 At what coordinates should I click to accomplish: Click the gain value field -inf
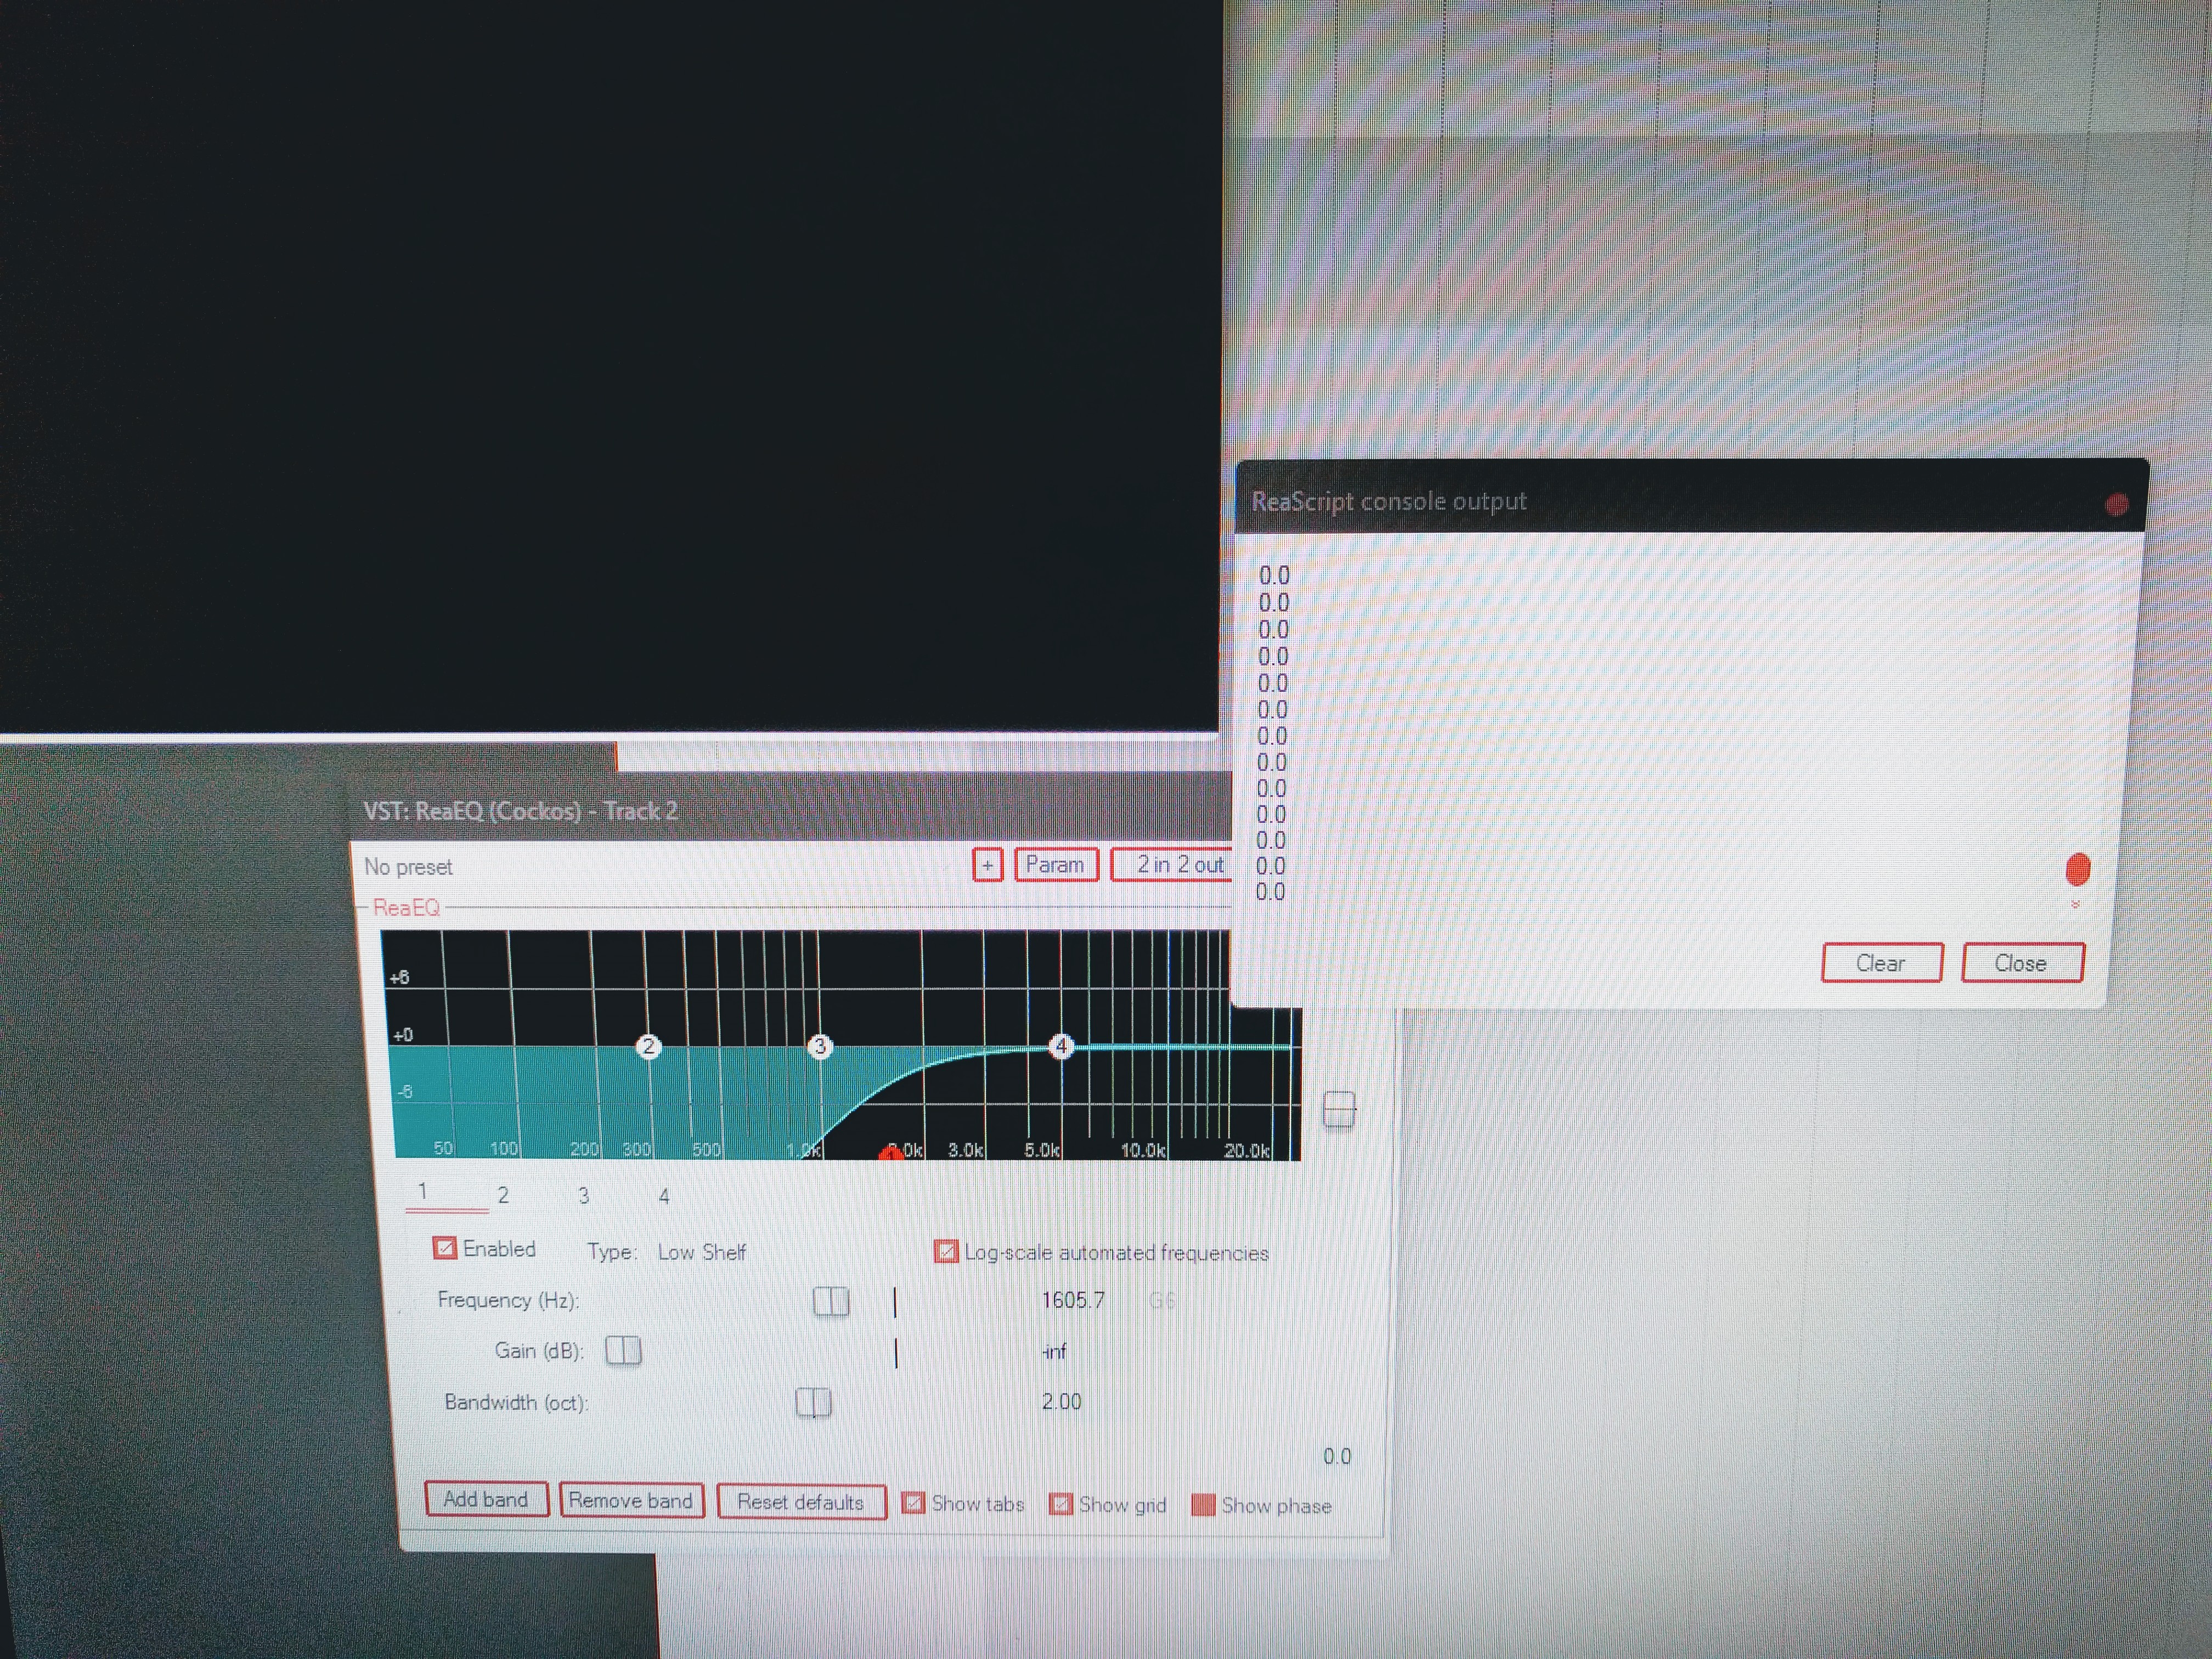(x=1054, y=1352)
